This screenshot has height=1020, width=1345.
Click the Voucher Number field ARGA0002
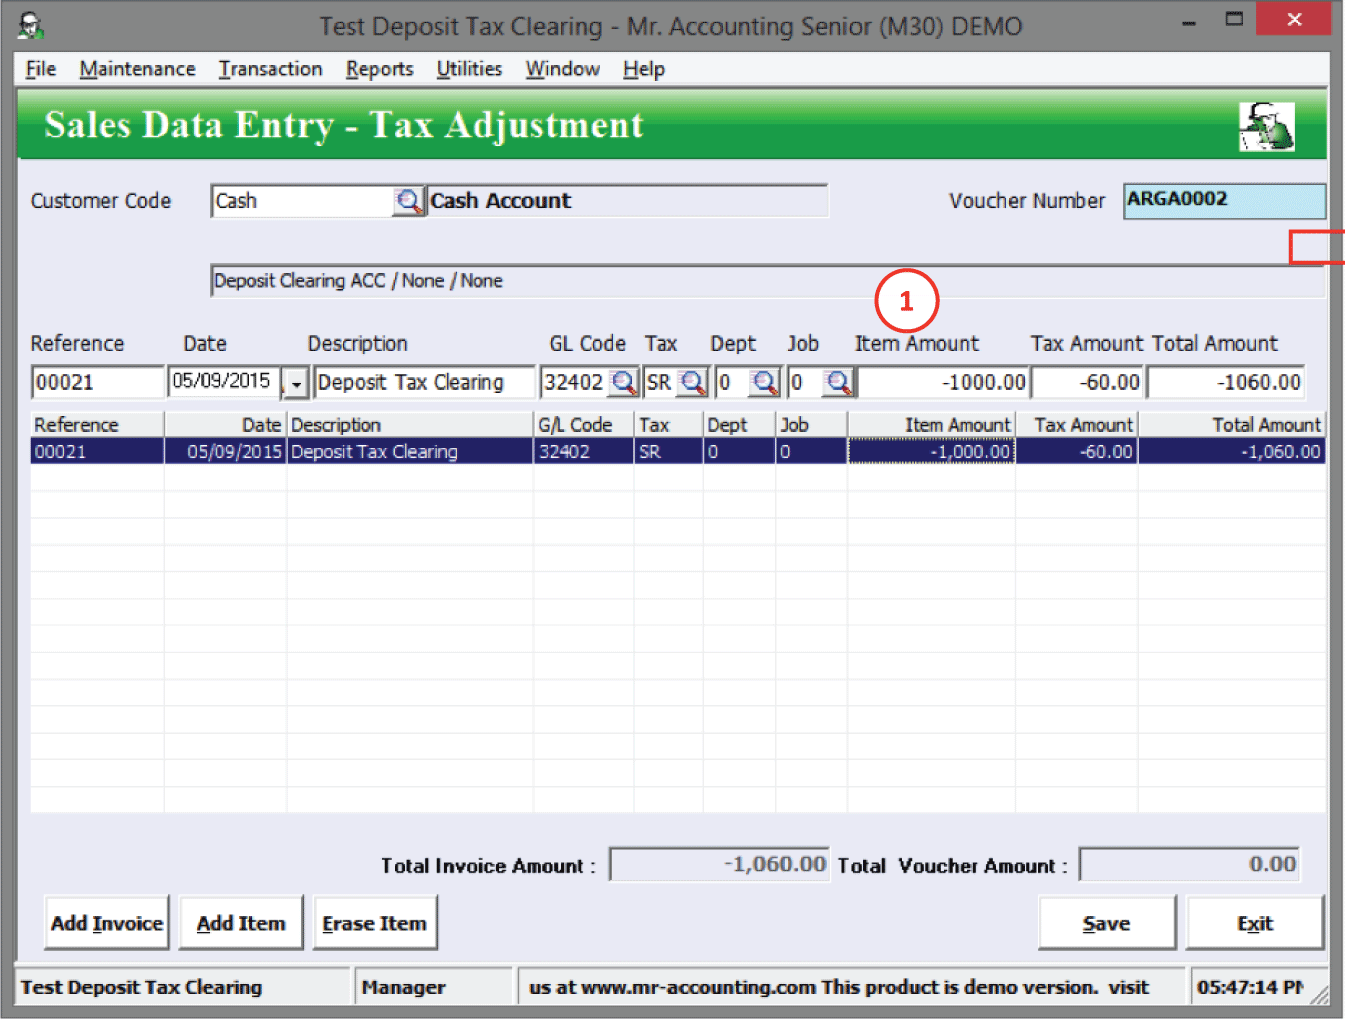pyautogui.click(x=1223, y=200)
